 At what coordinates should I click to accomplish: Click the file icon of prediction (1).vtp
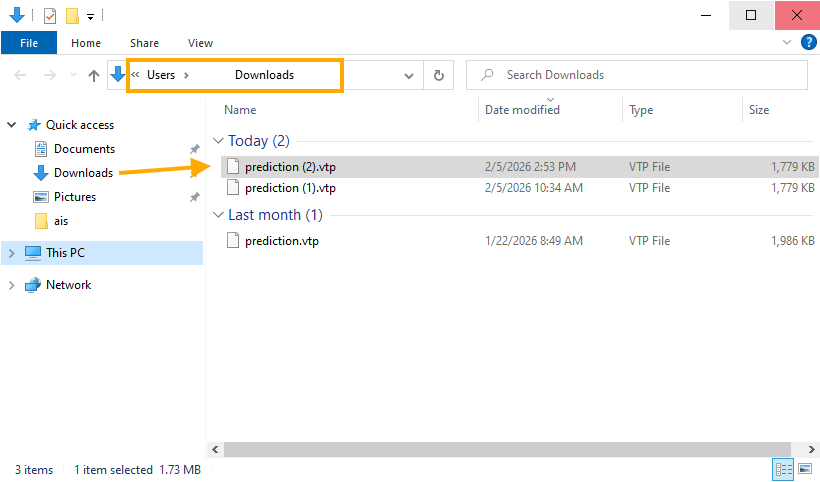tap(233, 188)
